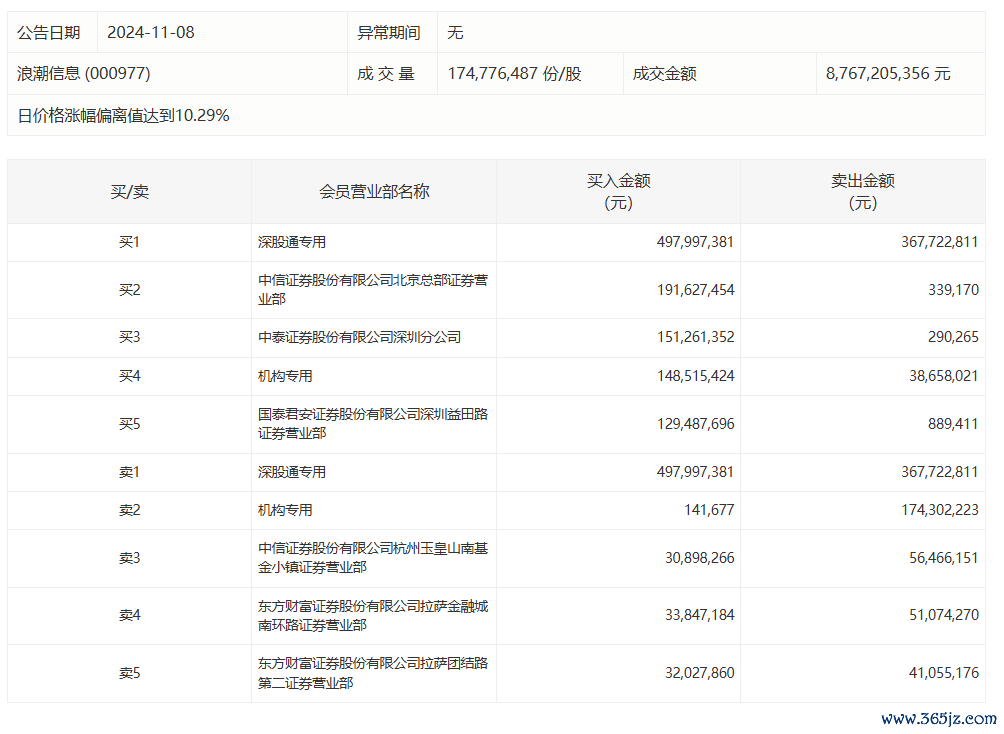Select the 卖5 row label
The height and width of the screenshot is (734, 1004).
tap(129, 673)
